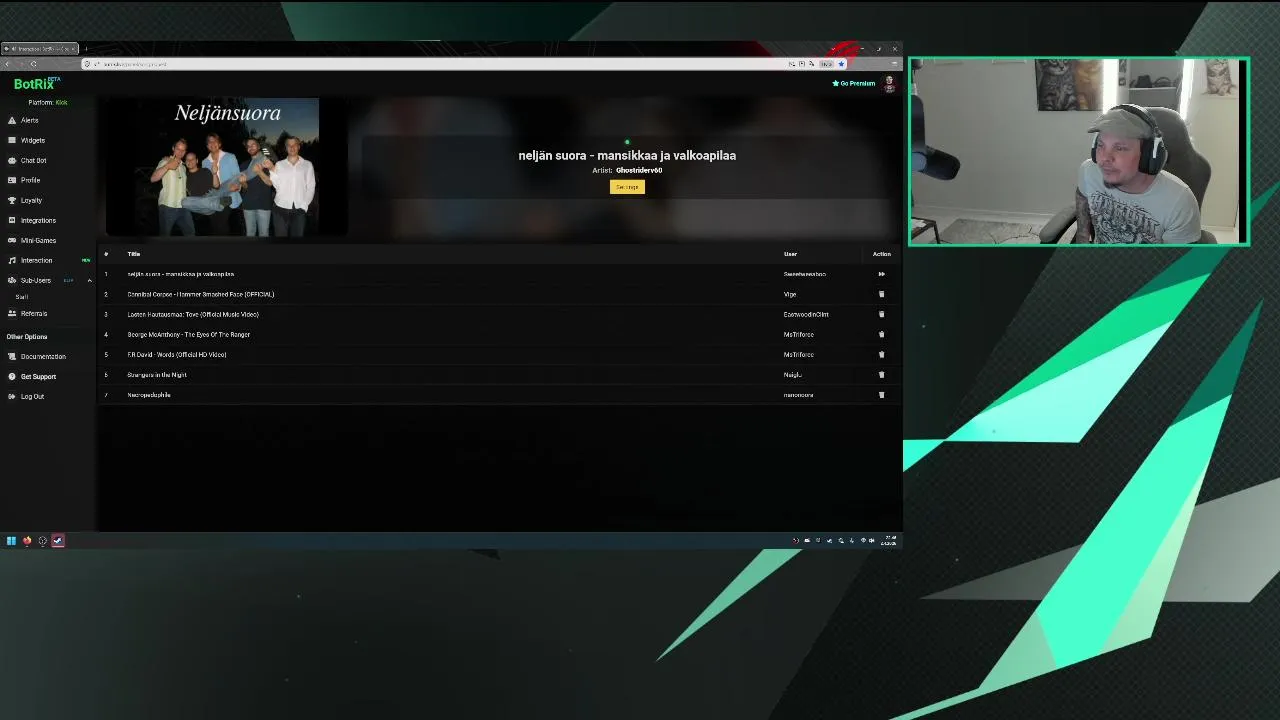The height and width of the screenshot is (720, 1280).
Task: Delete Strangers in the Night song
Action: pos(881,374)
